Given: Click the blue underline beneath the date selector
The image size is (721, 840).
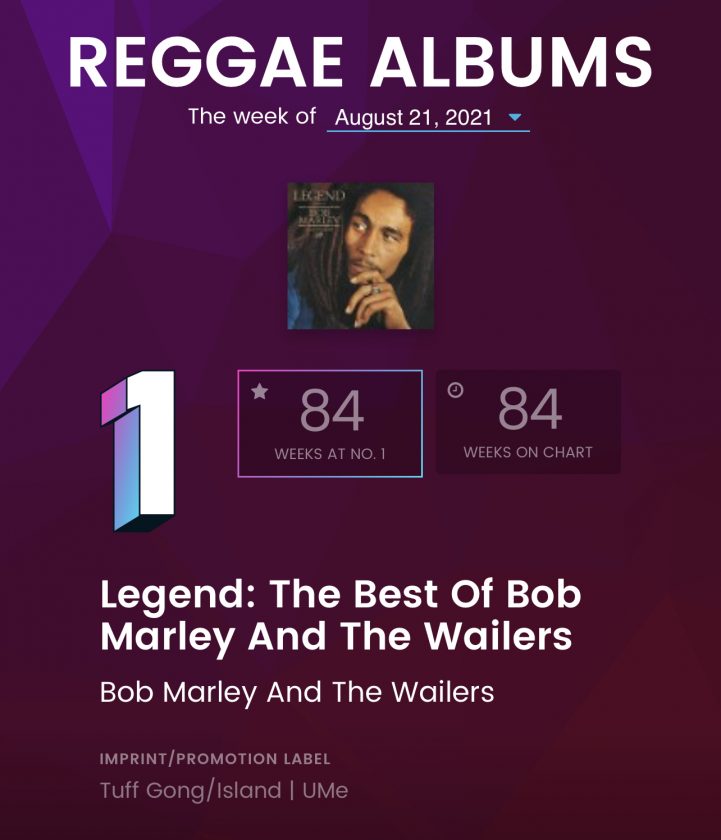Looking at the screenshot, I should click(x=428, y=131).
